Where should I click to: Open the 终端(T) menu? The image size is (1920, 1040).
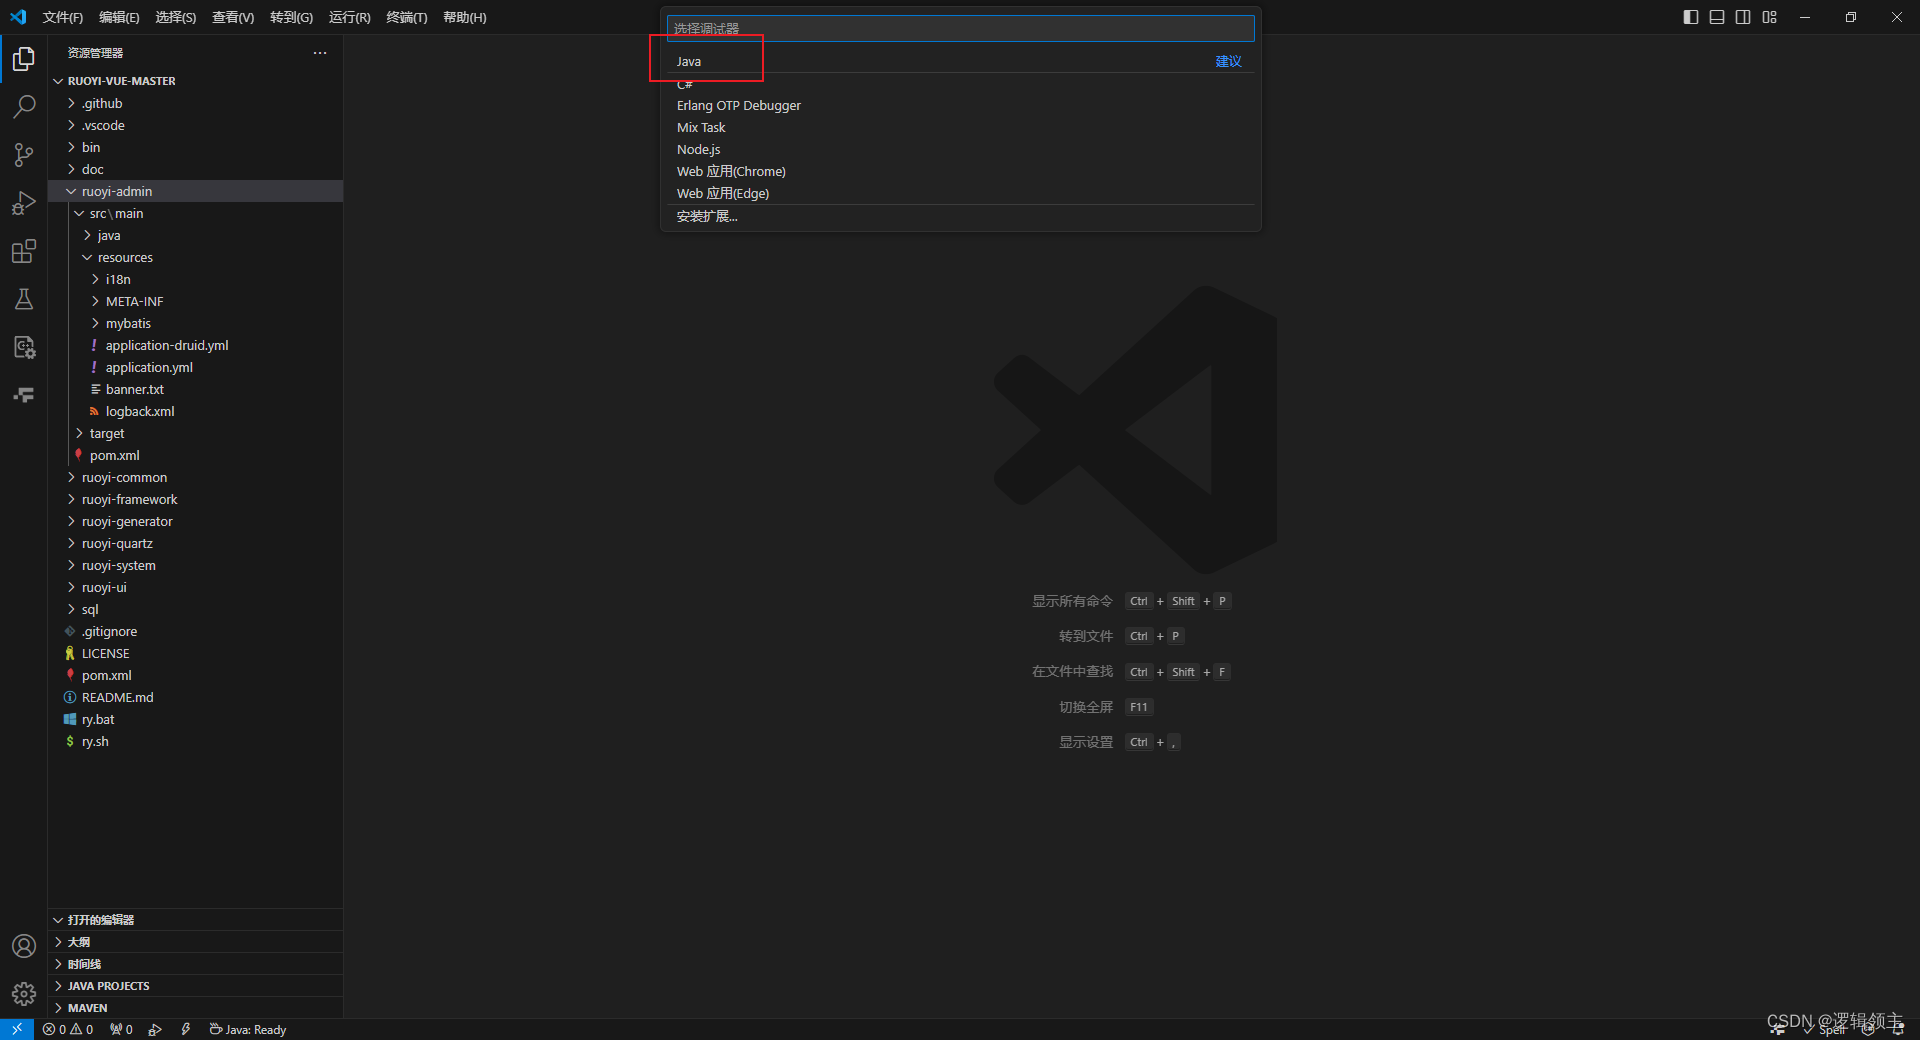pyautogui.click(x=406, y=17)
